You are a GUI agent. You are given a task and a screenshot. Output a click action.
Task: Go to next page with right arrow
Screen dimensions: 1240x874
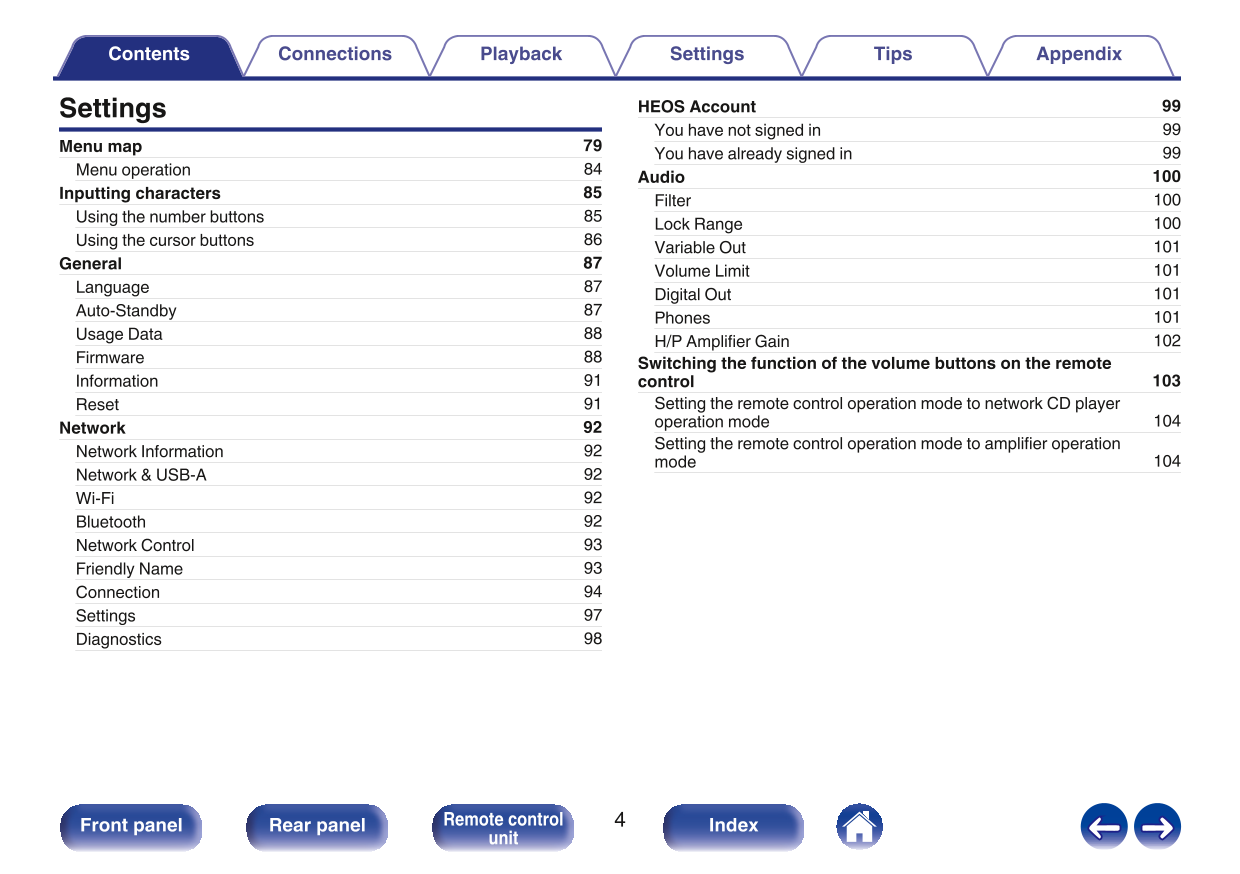[1157, 827]
